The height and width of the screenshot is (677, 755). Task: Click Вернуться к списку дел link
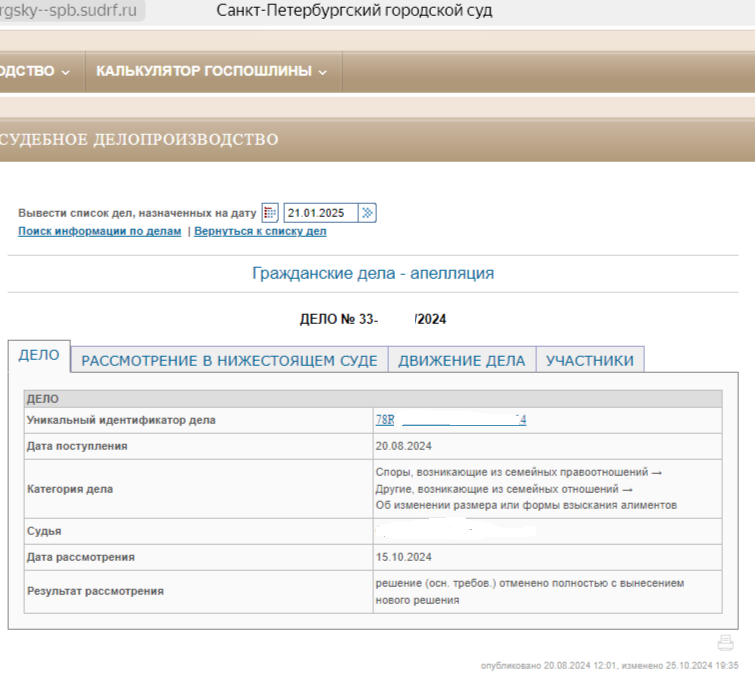(260, 231)
